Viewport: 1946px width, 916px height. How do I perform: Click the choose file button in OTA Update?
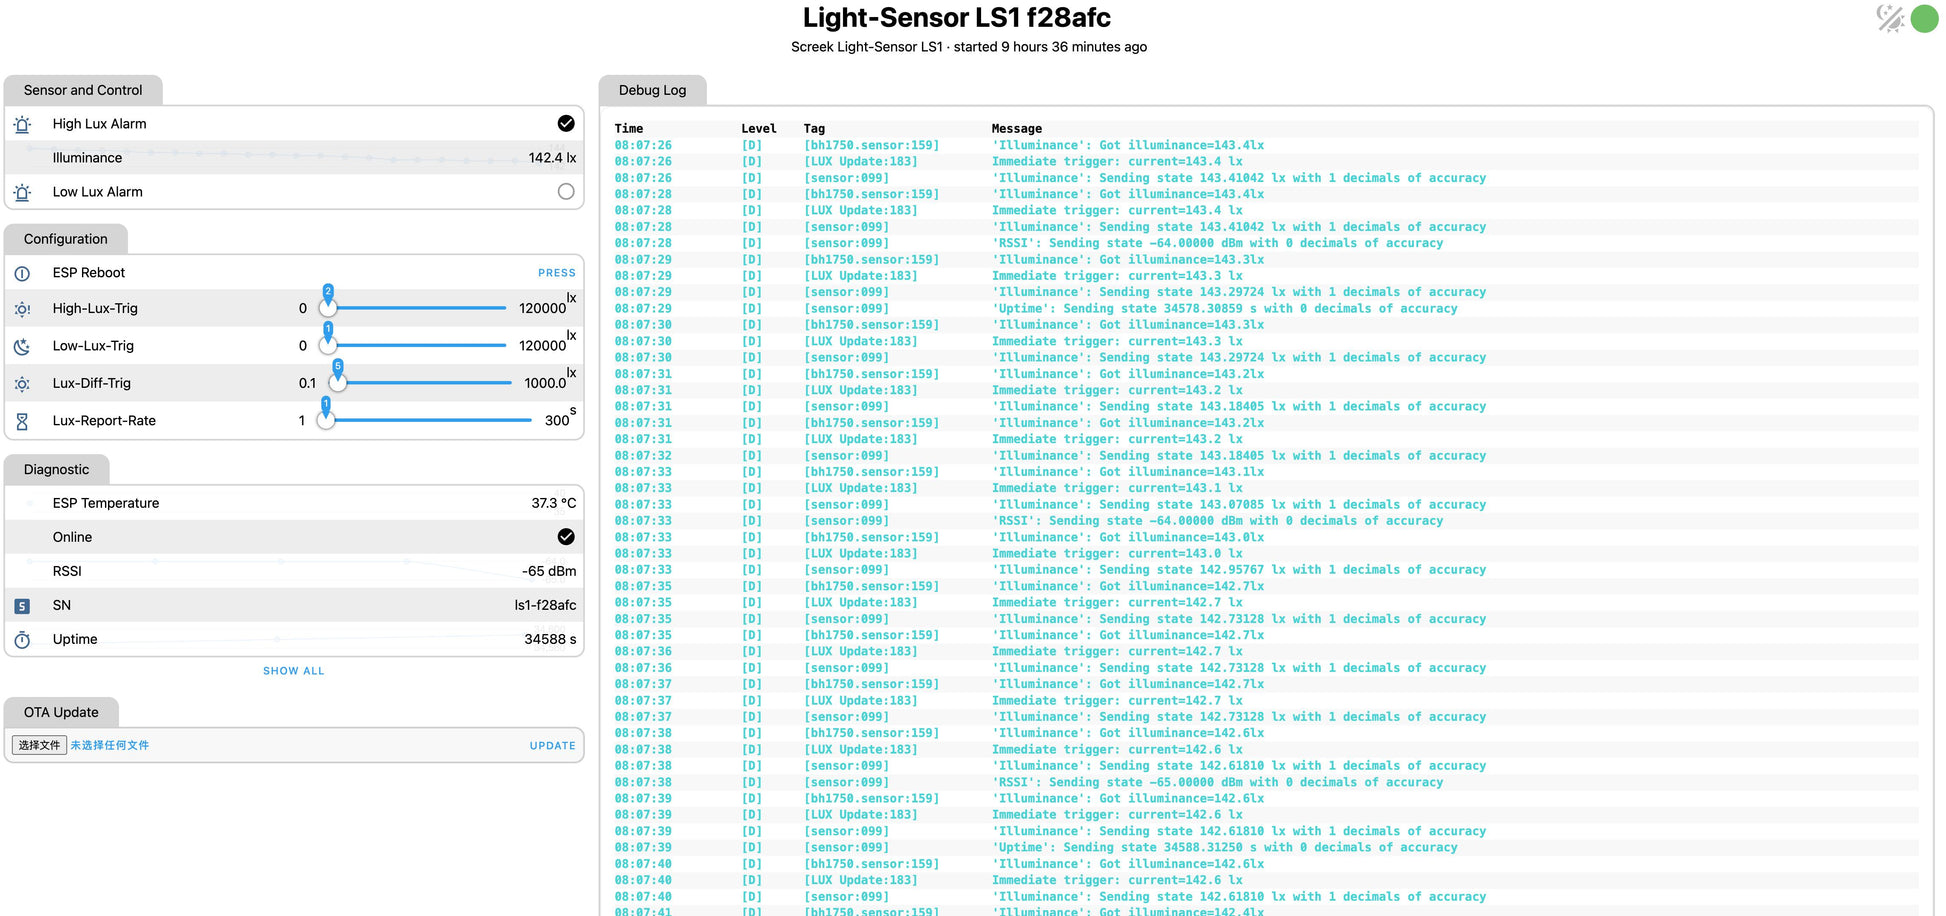(40, 745)
